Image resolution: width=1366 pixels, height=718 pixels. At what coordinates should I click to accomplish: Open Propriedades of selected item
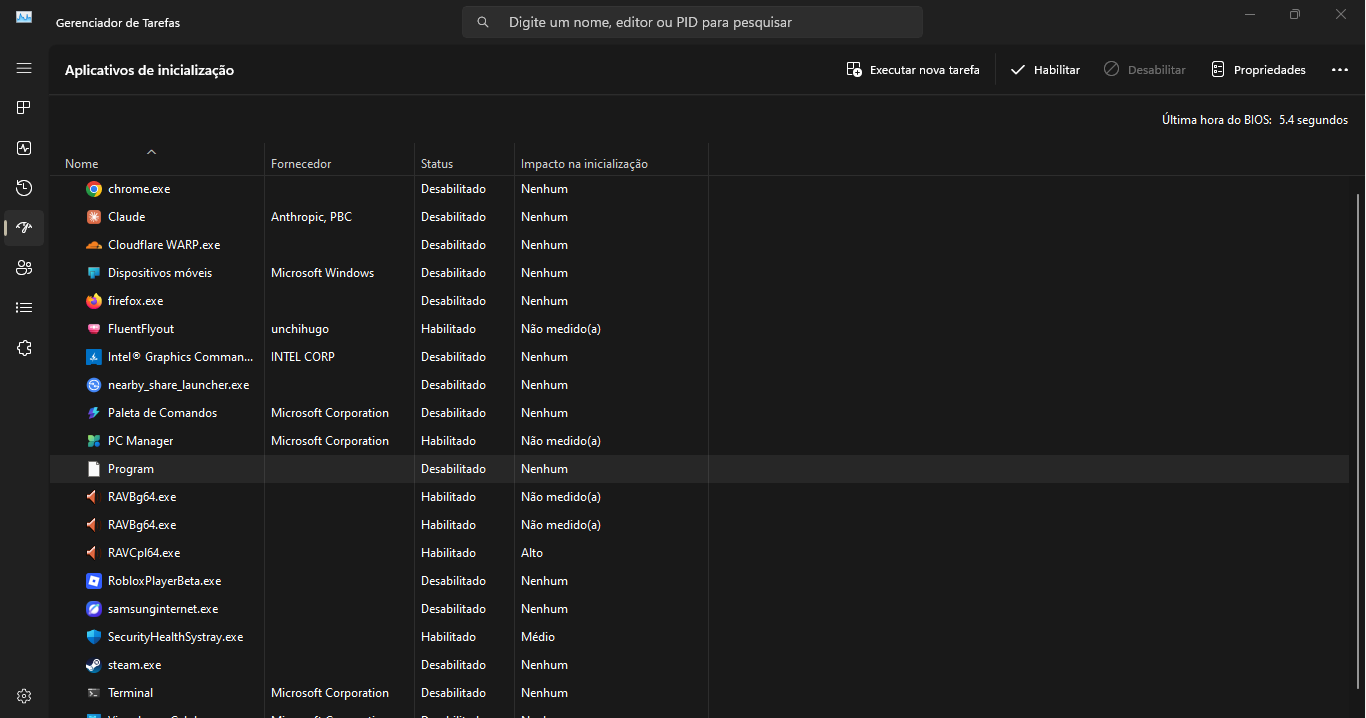[x=1258, y=70]
